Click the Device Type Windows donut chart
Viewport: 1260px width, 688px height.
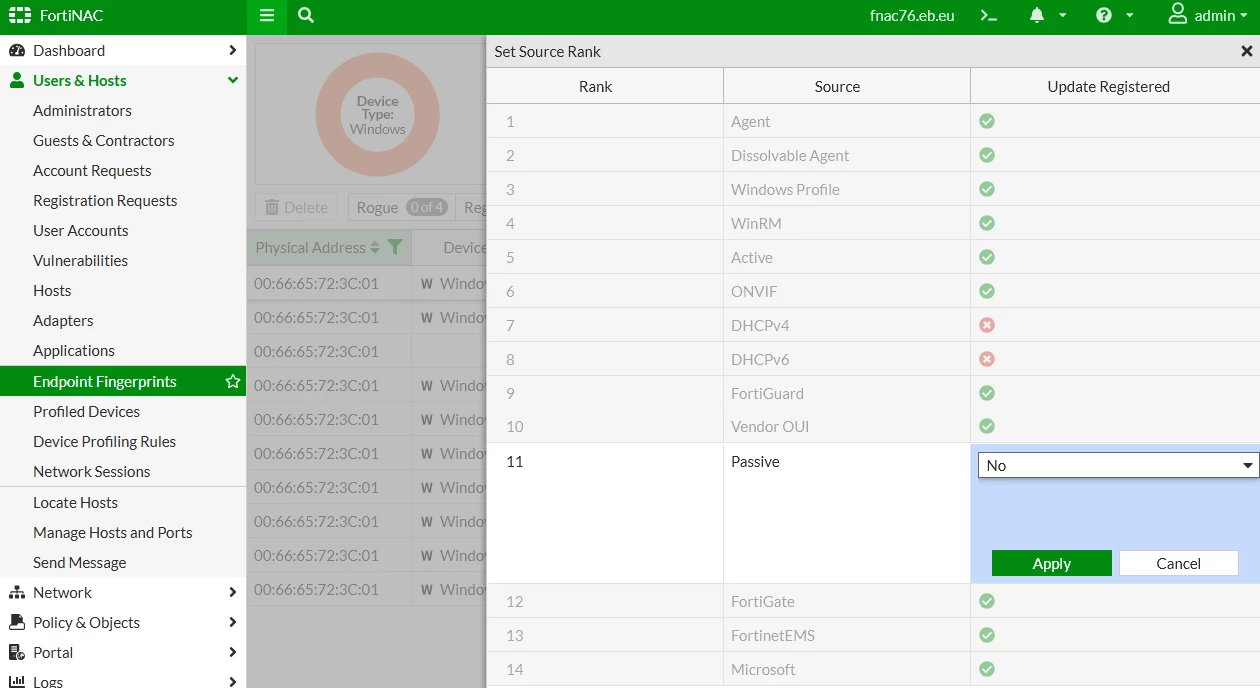pyautogui.click(x=377, y=115)
